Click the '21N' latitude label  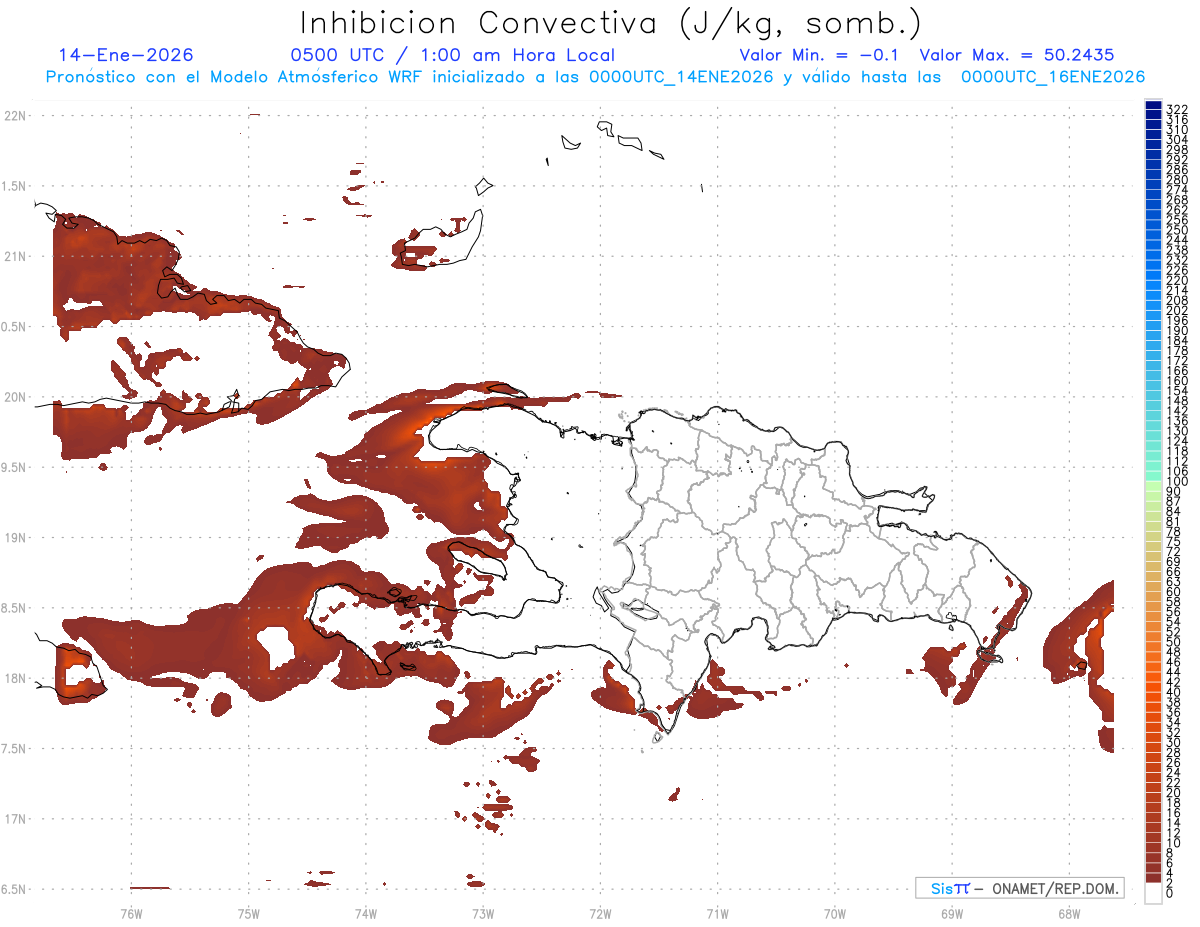14,256
